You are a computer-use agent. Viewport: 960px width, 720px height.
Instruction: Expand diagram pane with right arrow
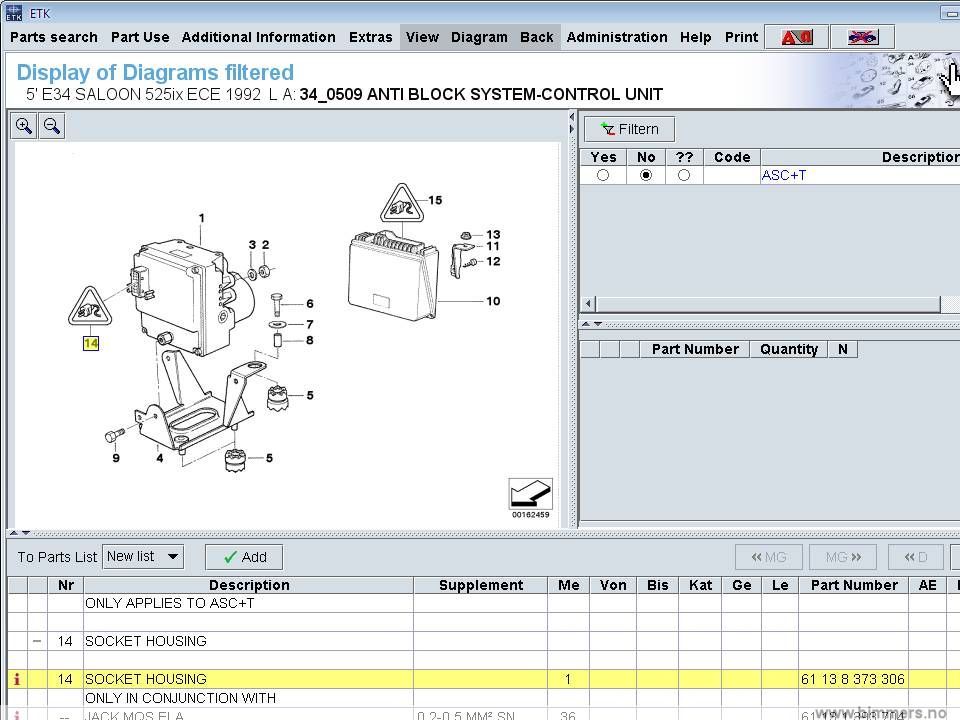pyautogui.click(x=572, y=129)
